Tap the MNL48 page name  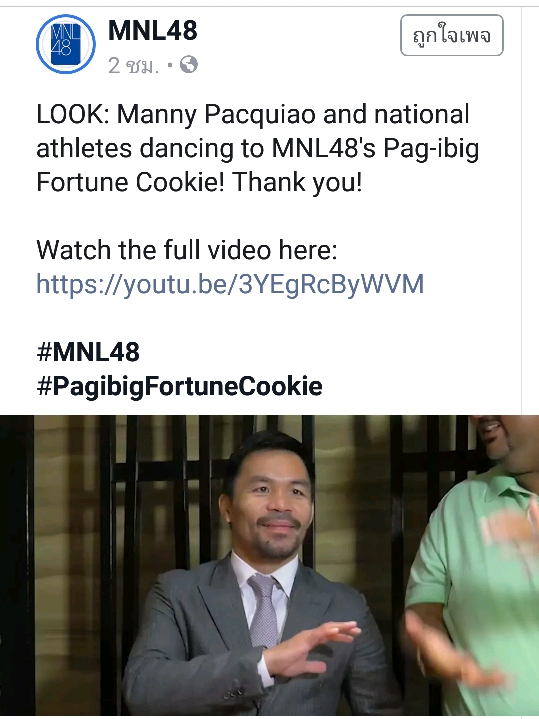click(152, 30)
